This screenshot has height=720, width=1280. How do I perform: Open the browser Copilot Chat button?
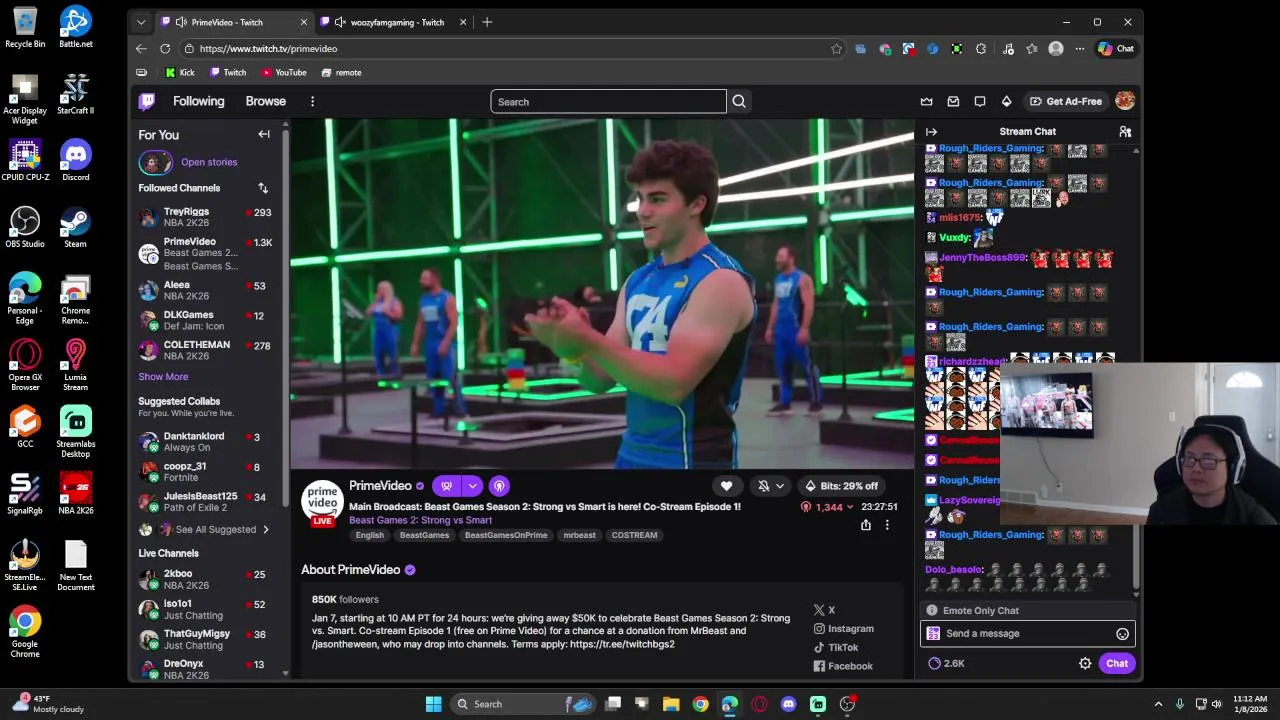coord(1116,48)
